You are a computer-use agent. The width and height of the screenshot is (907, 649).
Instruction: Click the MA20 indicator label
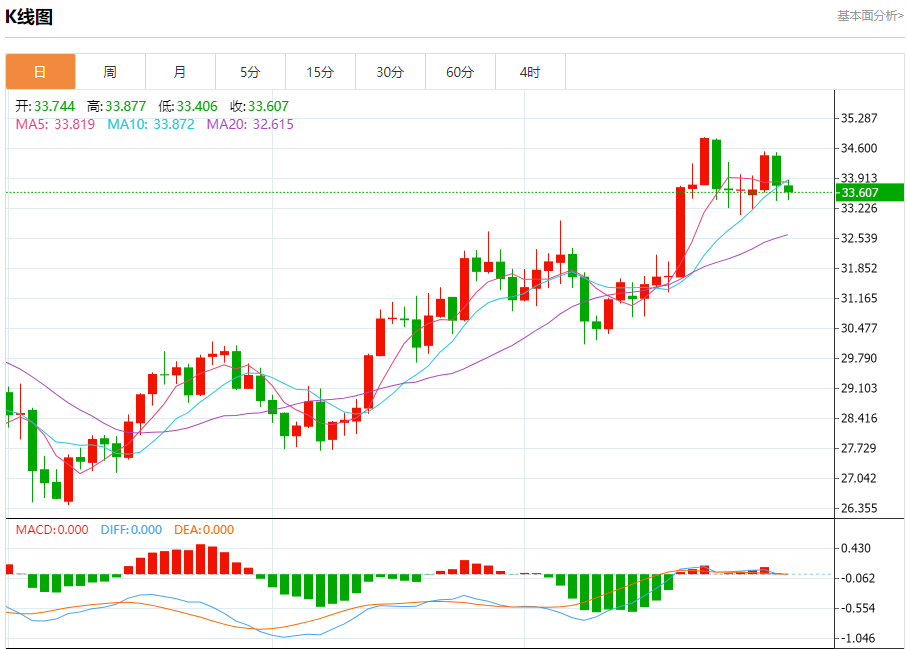tap(250, 124)
